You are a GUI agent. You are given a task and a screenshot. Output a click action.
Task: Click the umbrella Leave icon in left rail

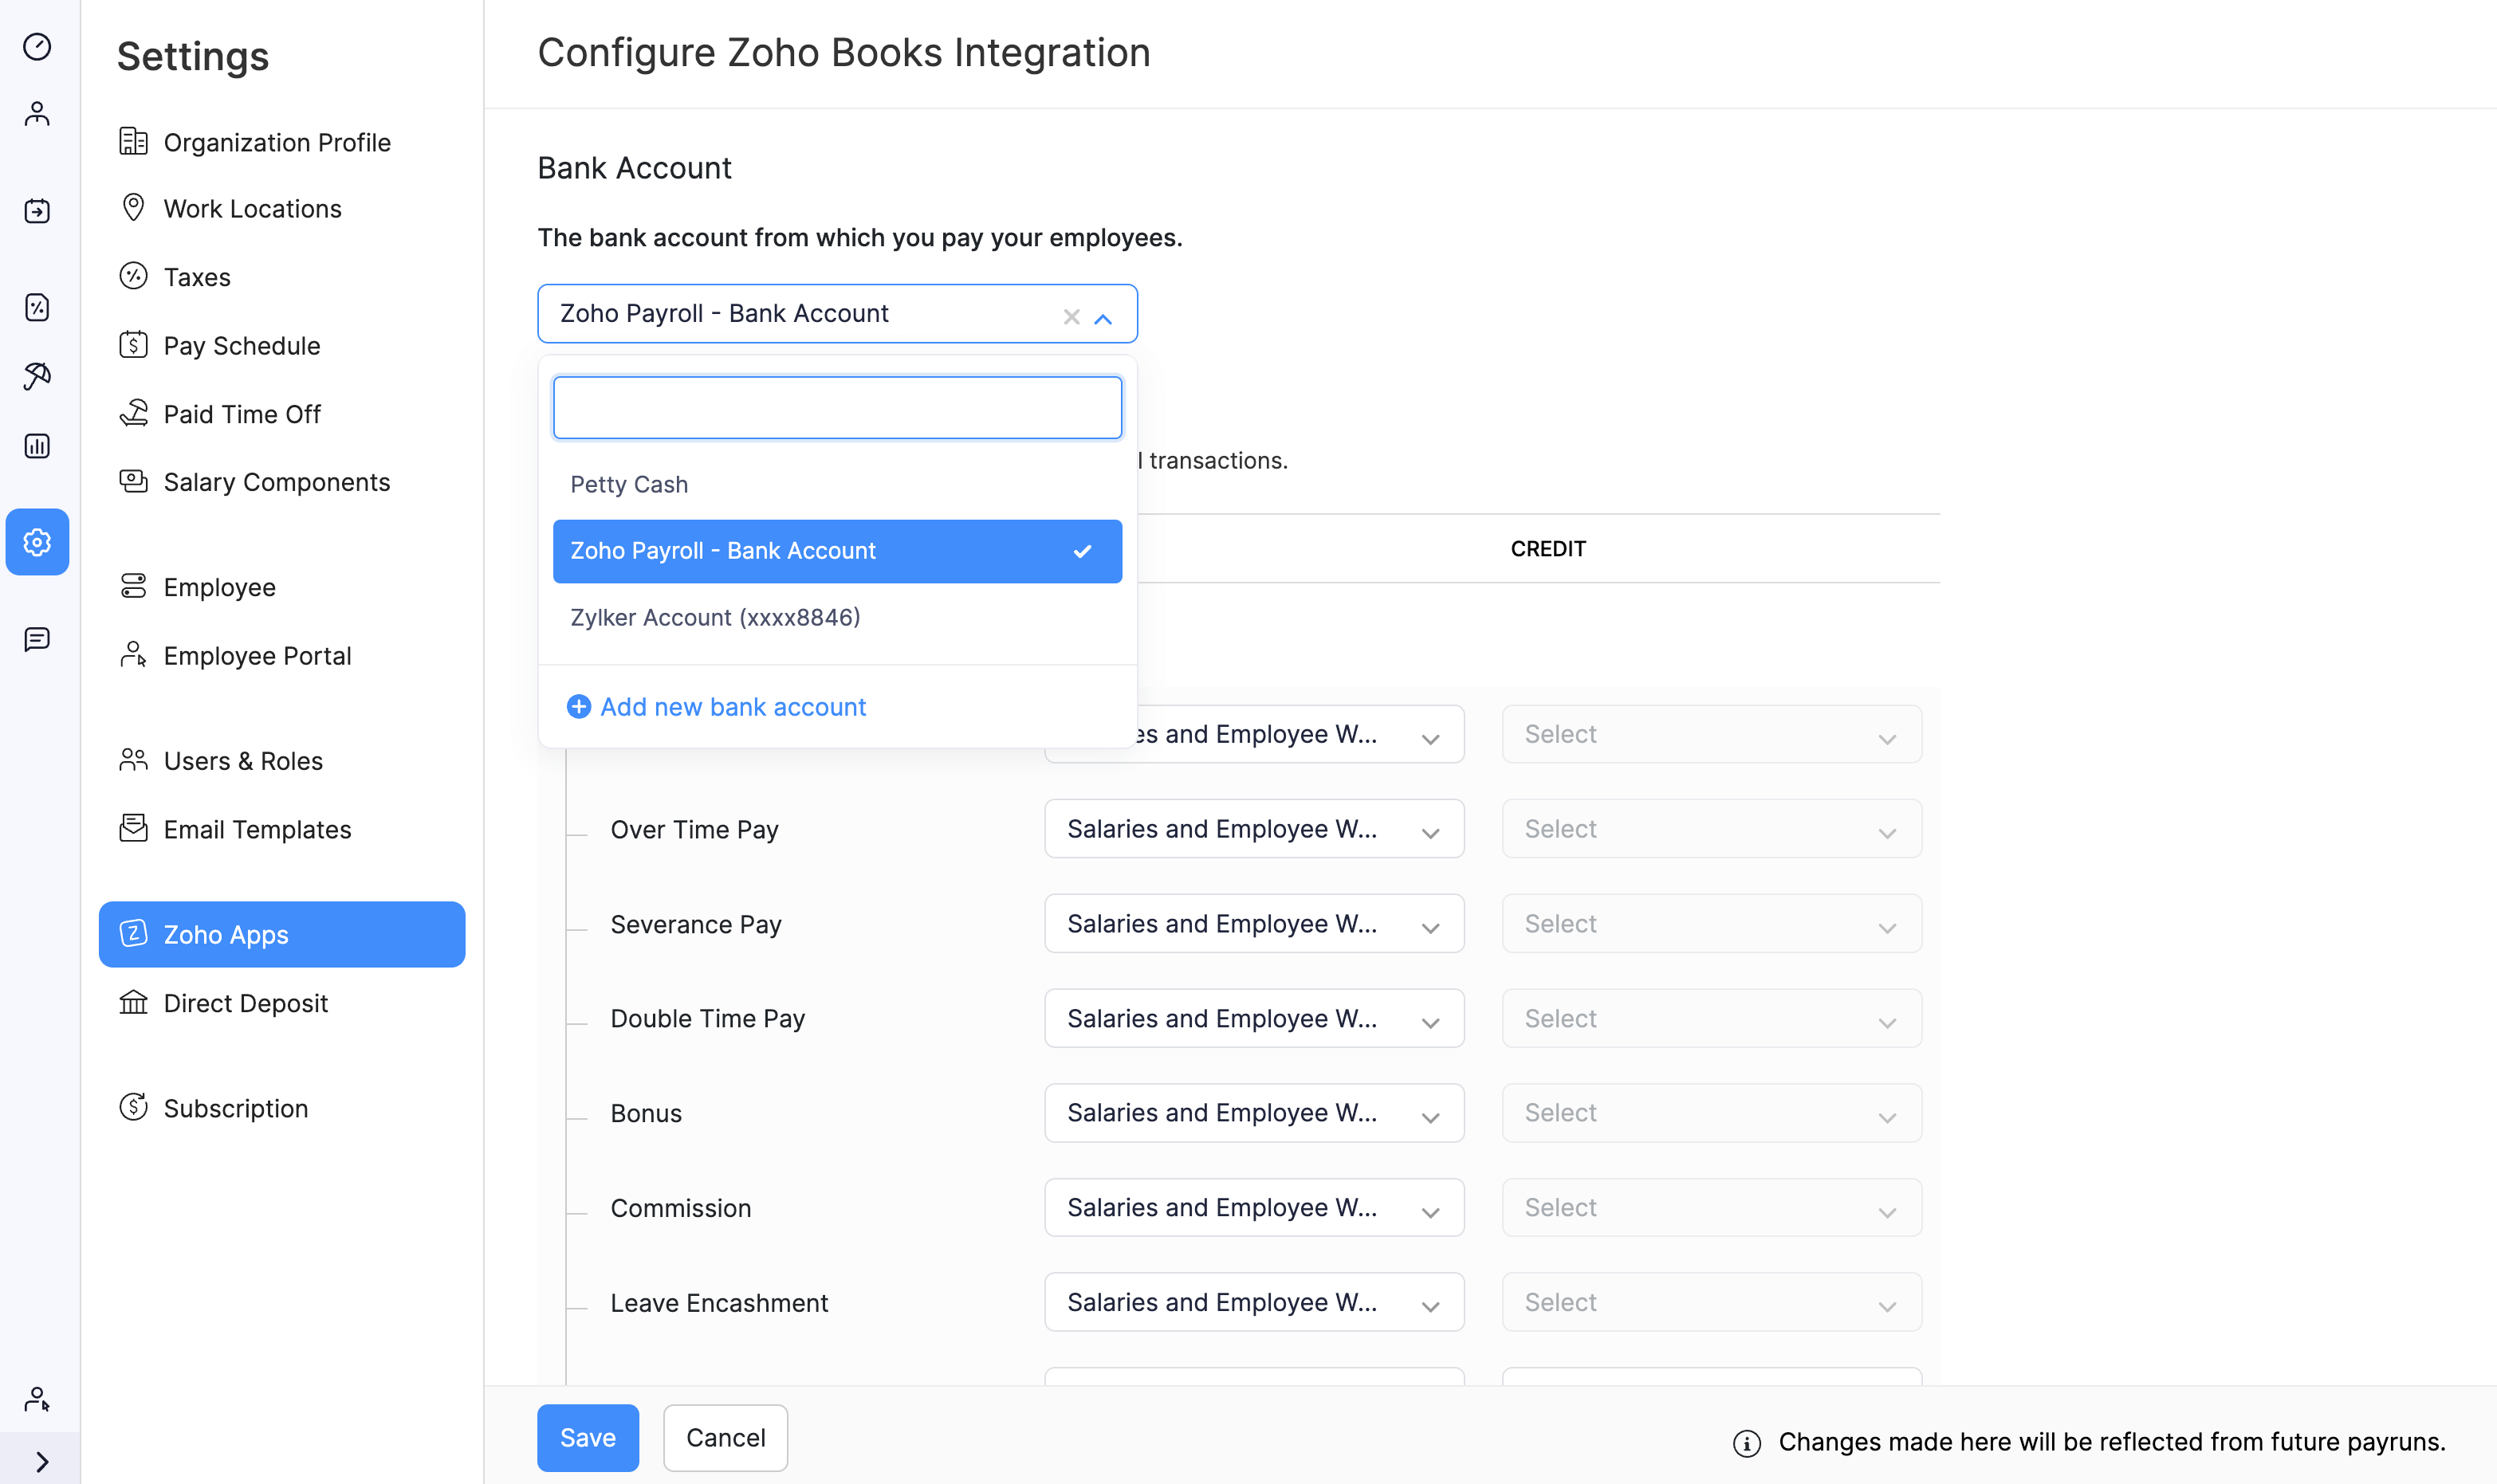[37, 376]
